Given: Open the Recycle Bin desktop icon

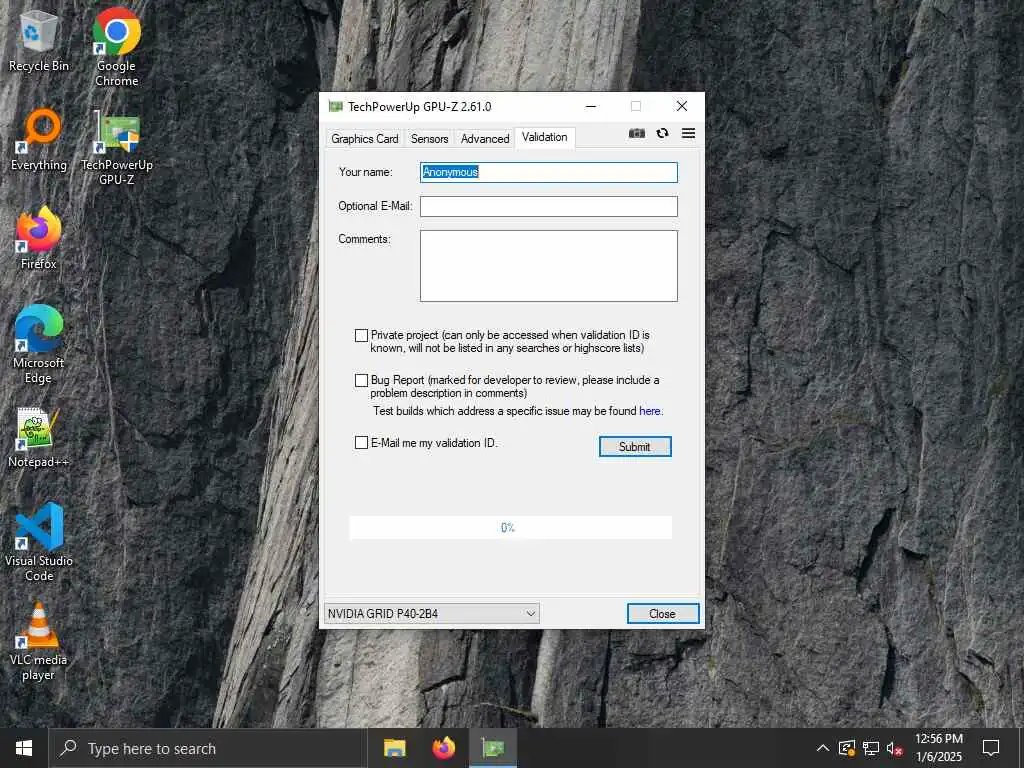Looking at the screenshot, I should point(39,41).
